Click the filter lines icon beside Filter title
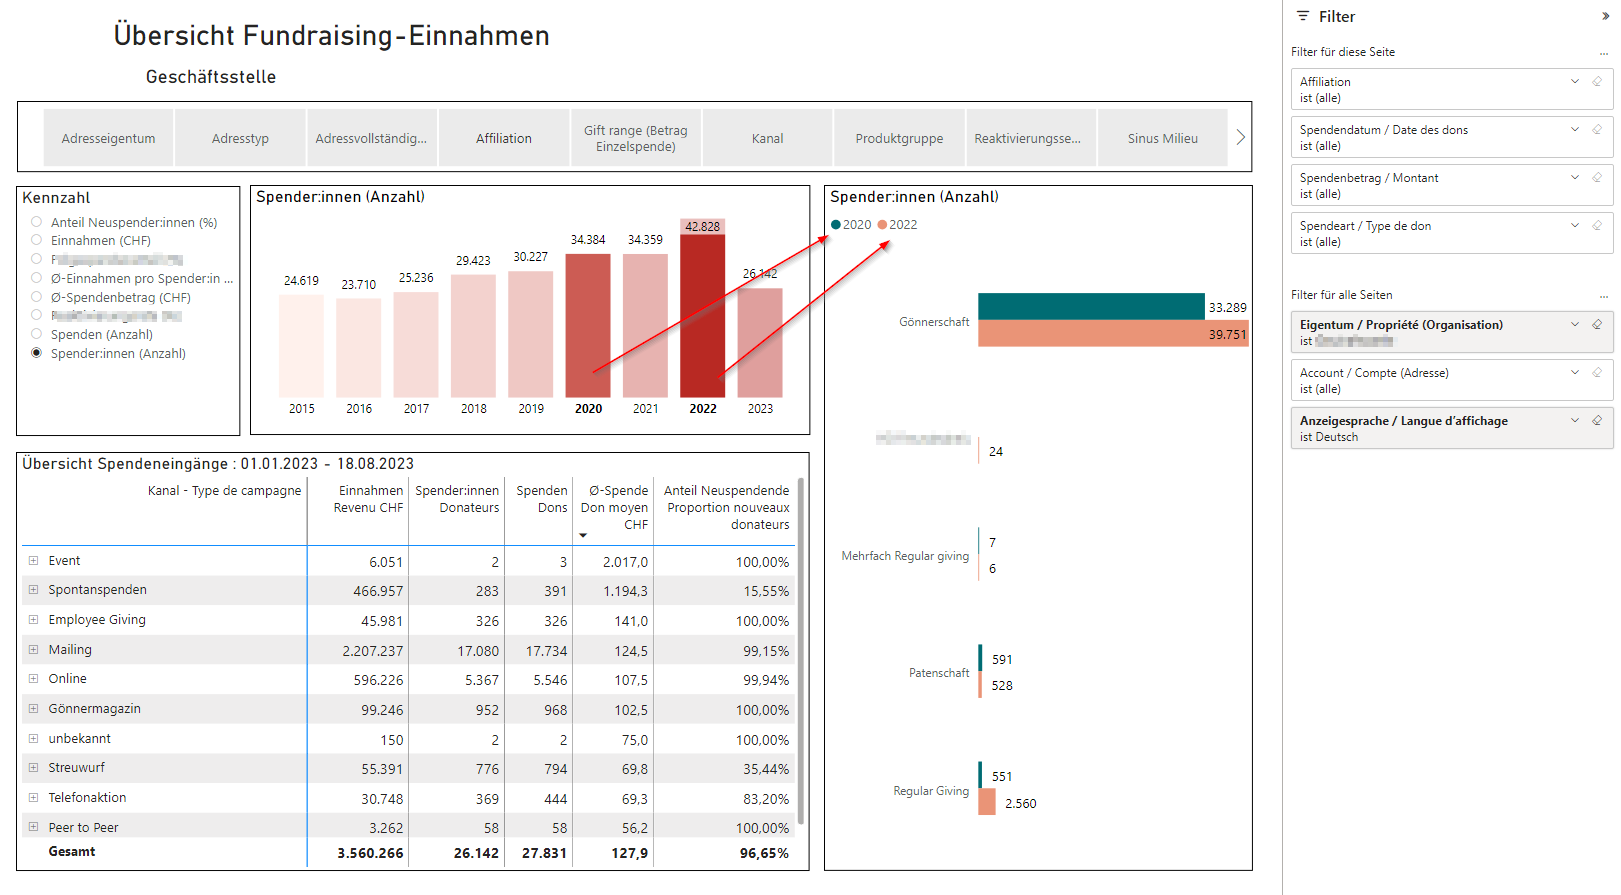1621x895 pixels. 1303,16
